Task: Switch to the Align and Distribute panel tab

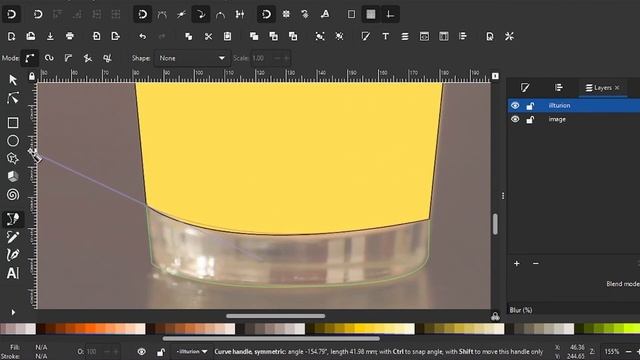Action: pos(558,87)
